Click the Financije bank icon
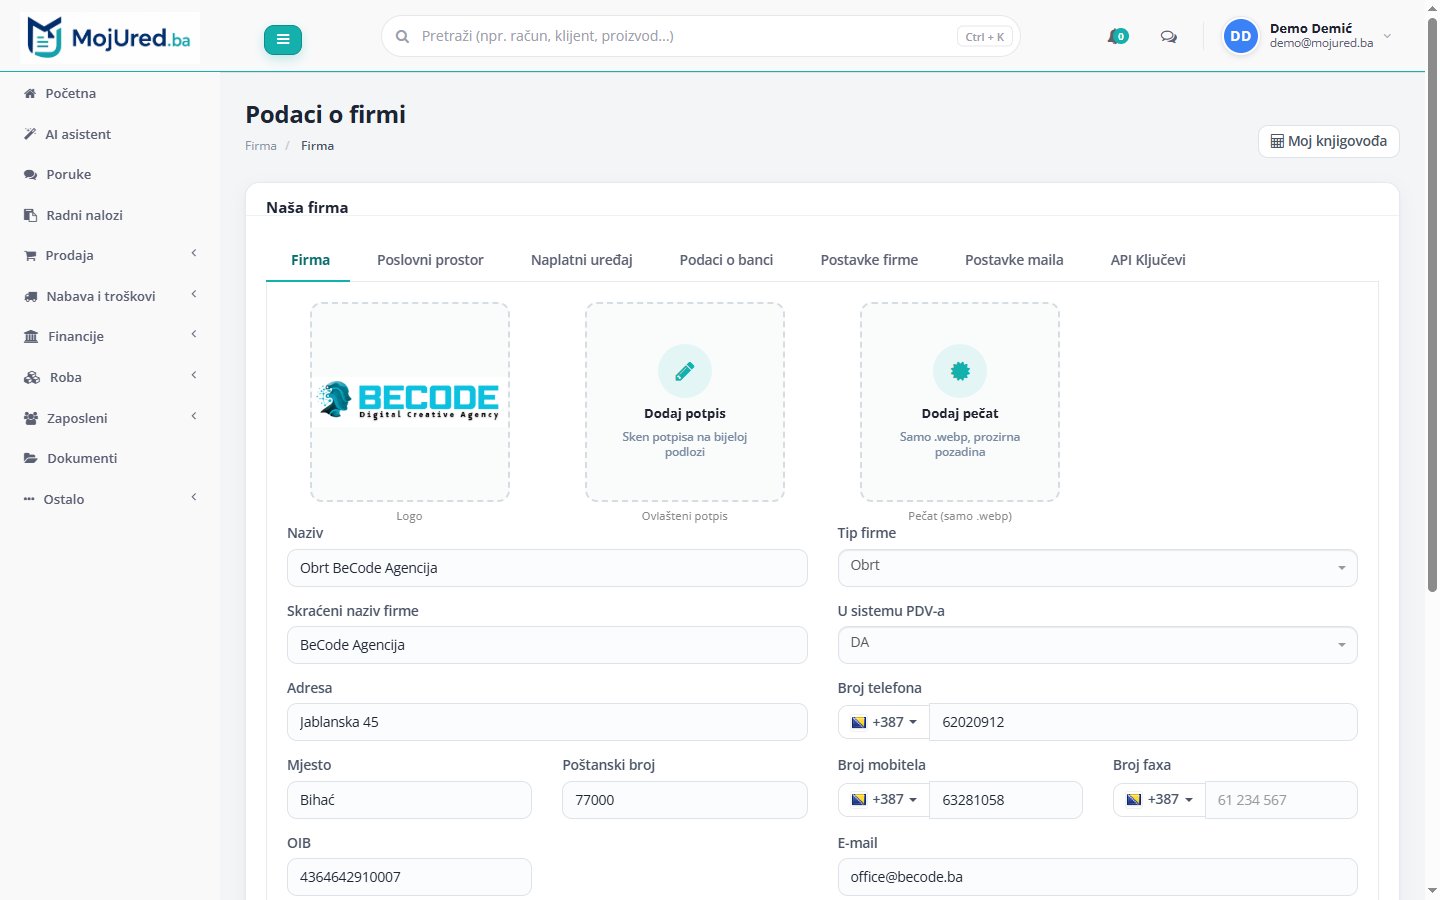This screenshot has height=900, width=1440. [31, 336]
